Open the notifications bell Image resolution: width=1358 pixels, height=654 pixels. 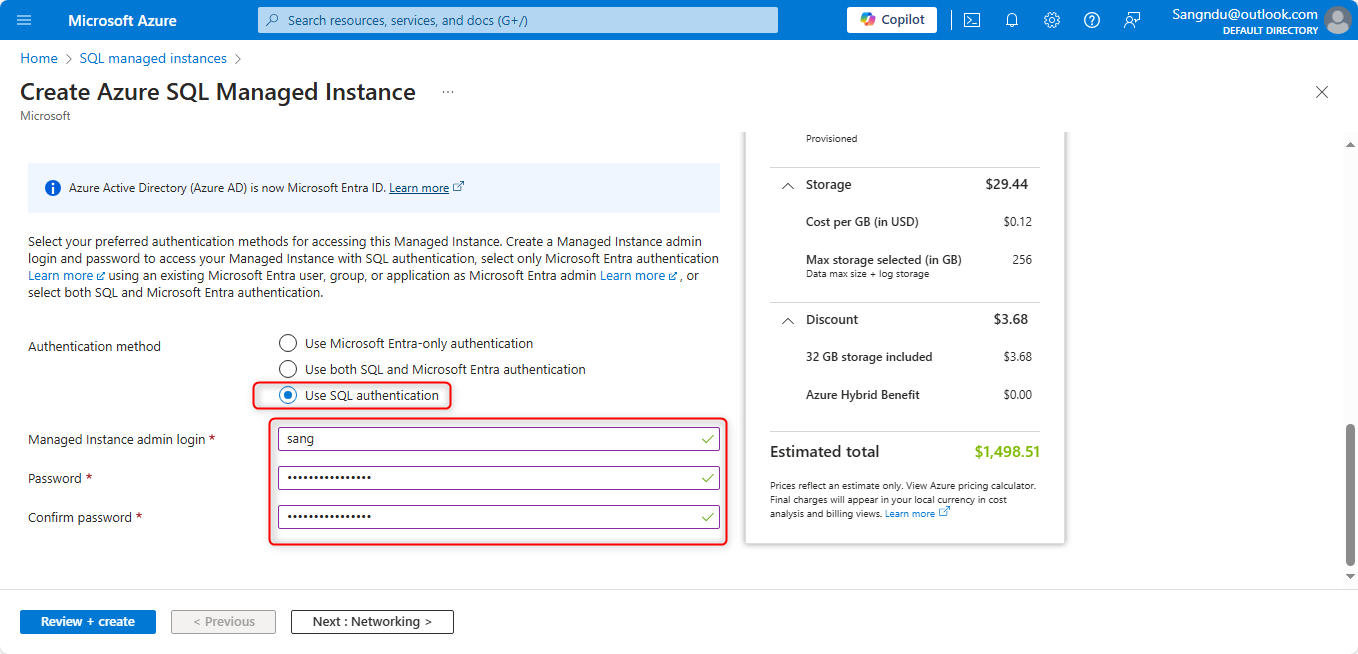click(x=1012, y=20)
